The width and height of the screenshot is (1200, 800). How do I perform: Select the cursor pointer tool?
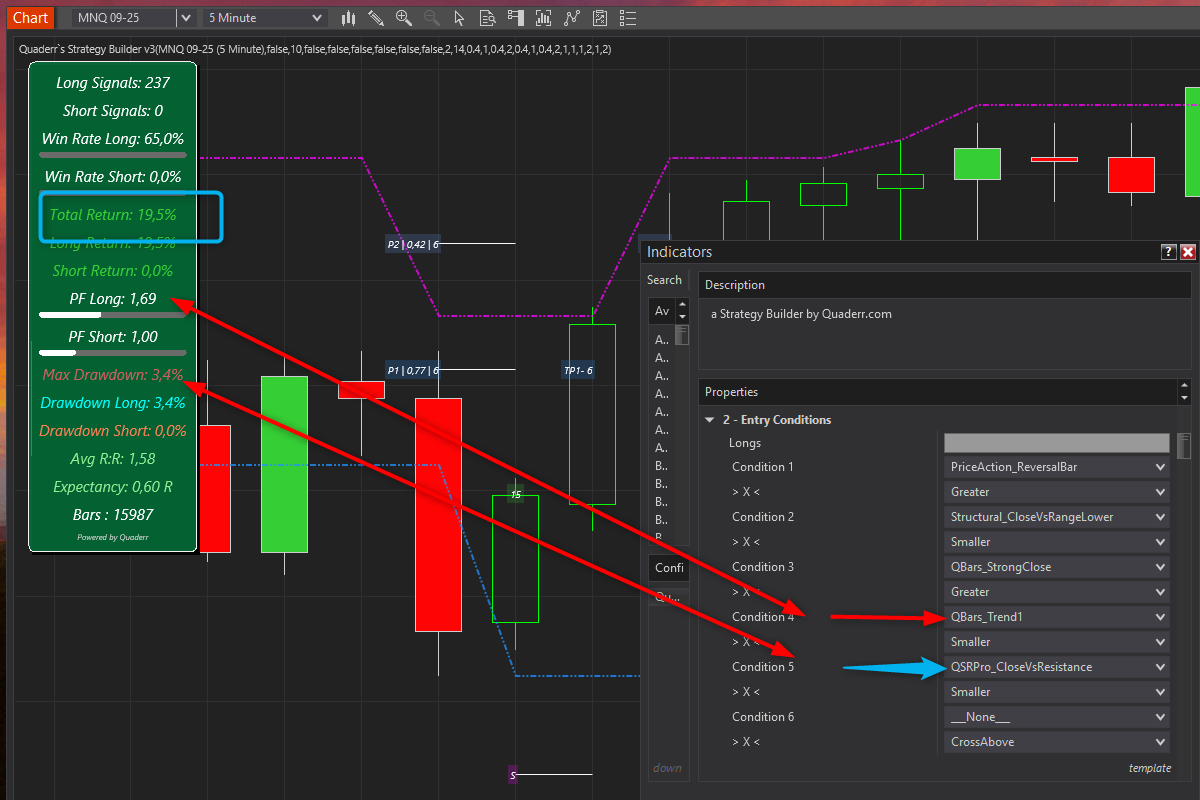(x=459, y=18)
